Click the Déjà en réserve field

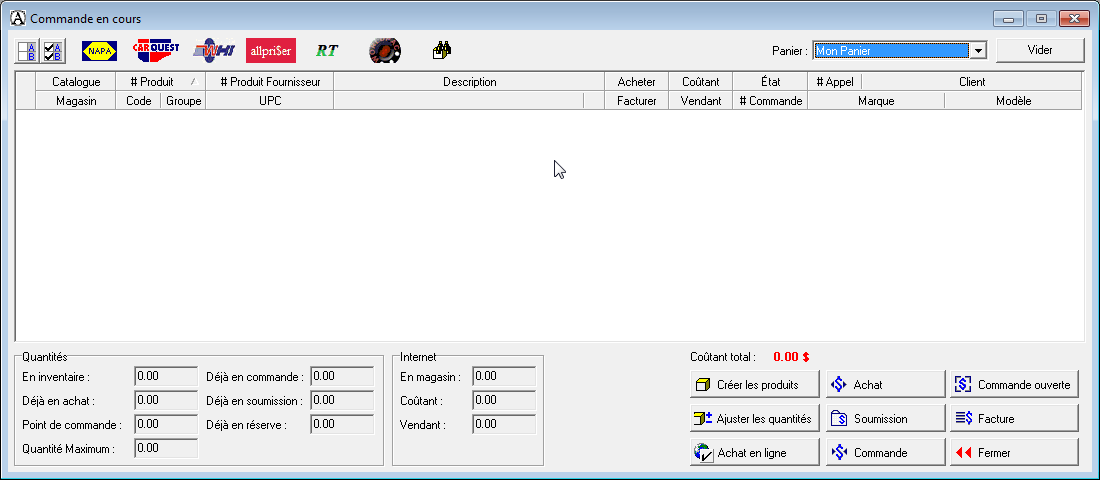(342, 424)
